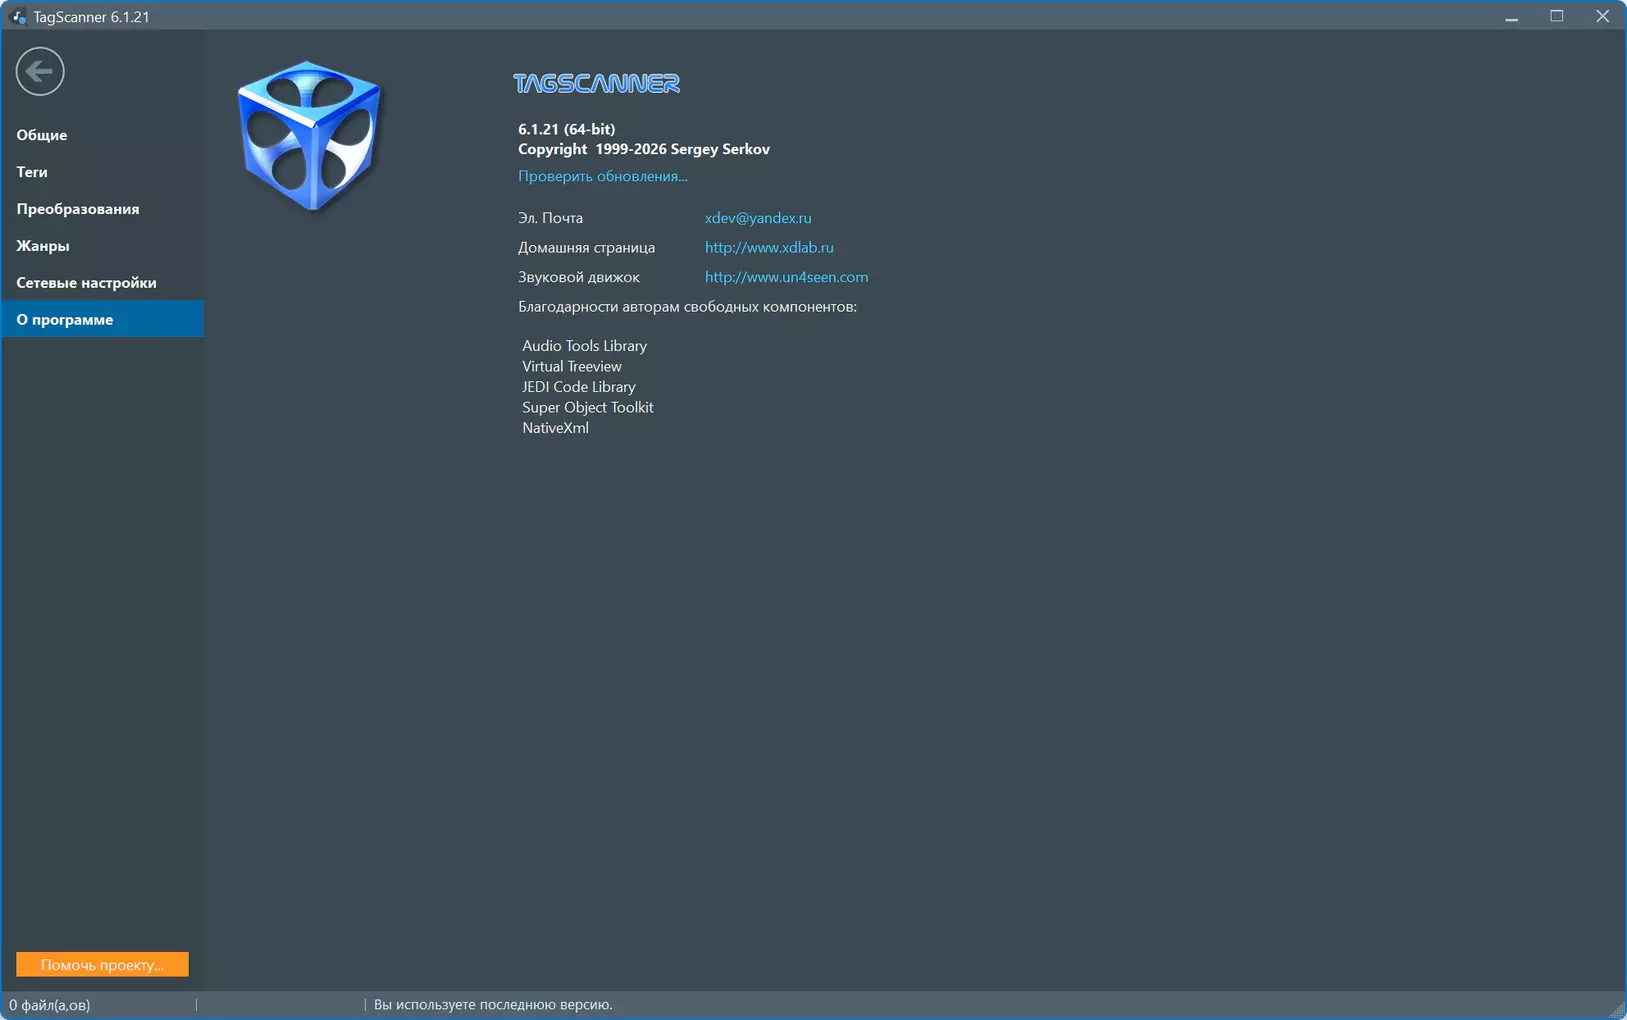Click the TAGSCANNER wordmark logo
The width and height of the screenshot is (1627, 1020).
[x=597, y=84]
